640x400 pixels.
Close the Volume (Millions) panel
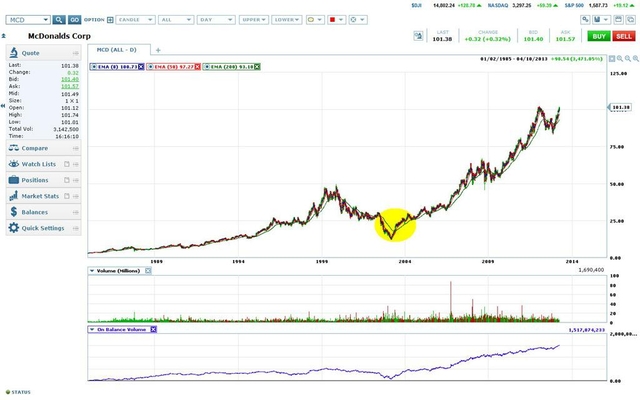pos(148,271)
